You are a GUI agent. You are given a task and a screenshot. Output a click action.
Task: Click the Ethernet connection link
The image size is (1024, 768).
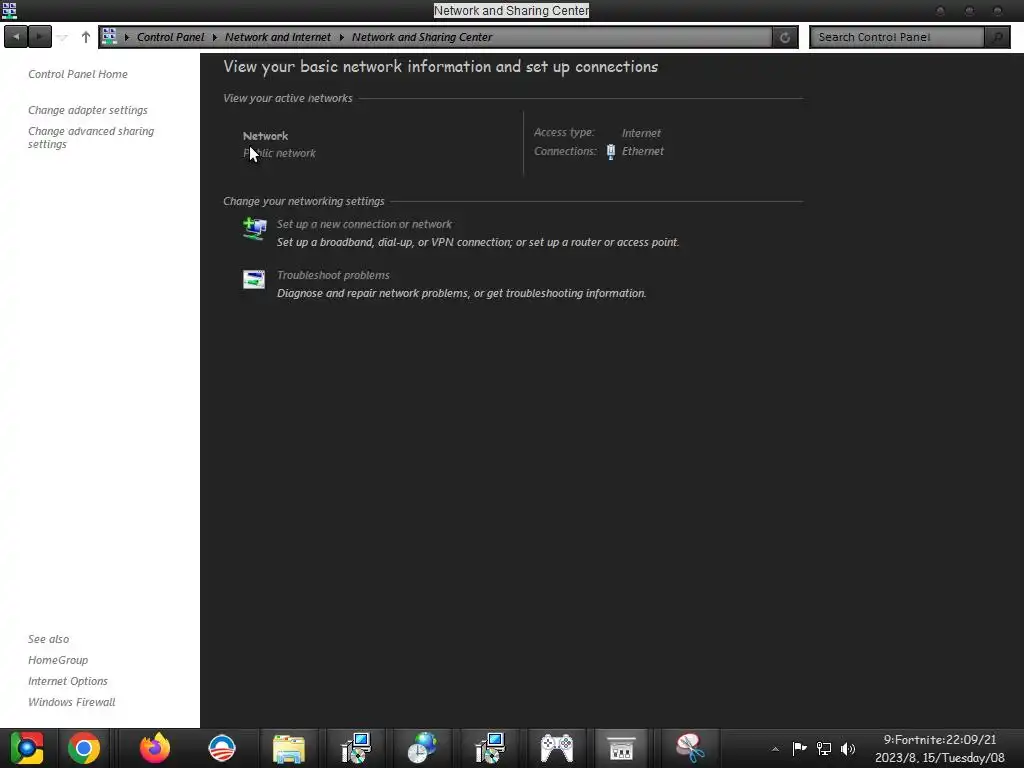(643, 152)
